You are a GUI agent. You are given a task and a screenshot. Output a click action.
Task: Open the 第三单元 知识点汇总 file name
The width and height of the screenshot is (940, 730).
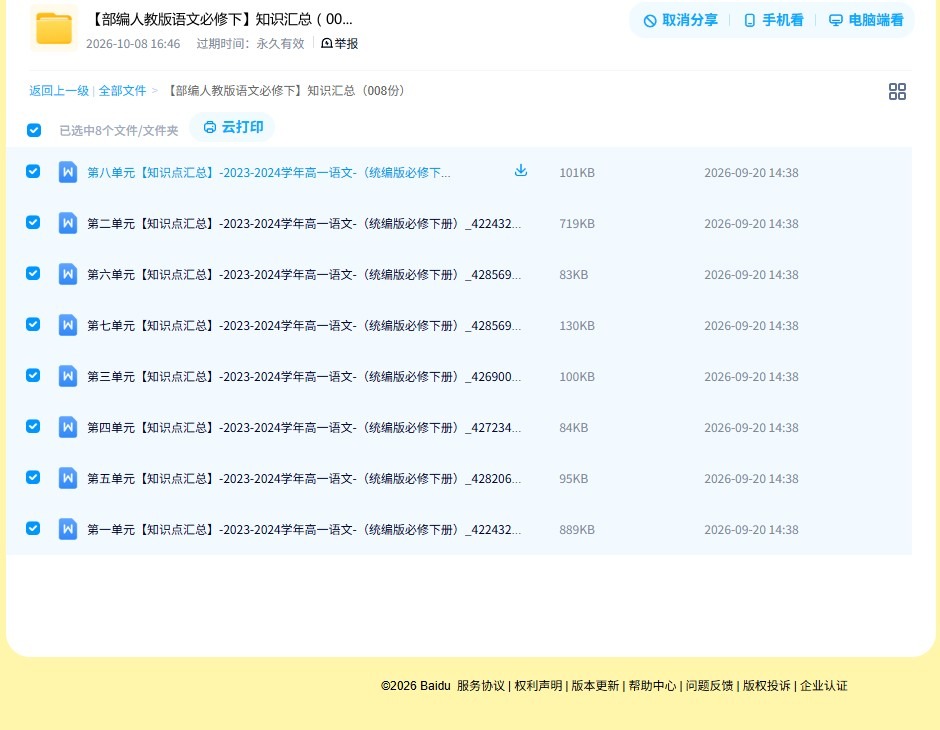304,376
